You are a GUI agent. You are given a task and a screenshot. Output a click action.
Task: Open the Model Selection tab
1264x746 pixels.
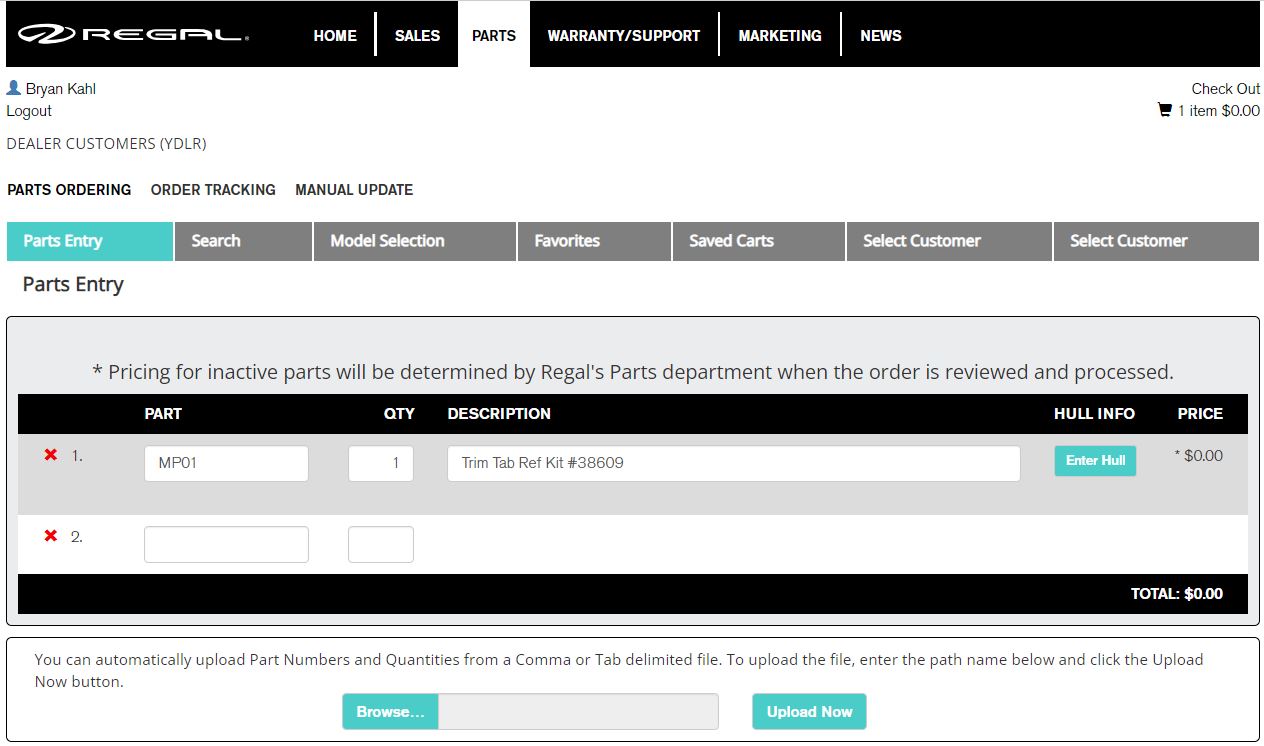point(387,241)
